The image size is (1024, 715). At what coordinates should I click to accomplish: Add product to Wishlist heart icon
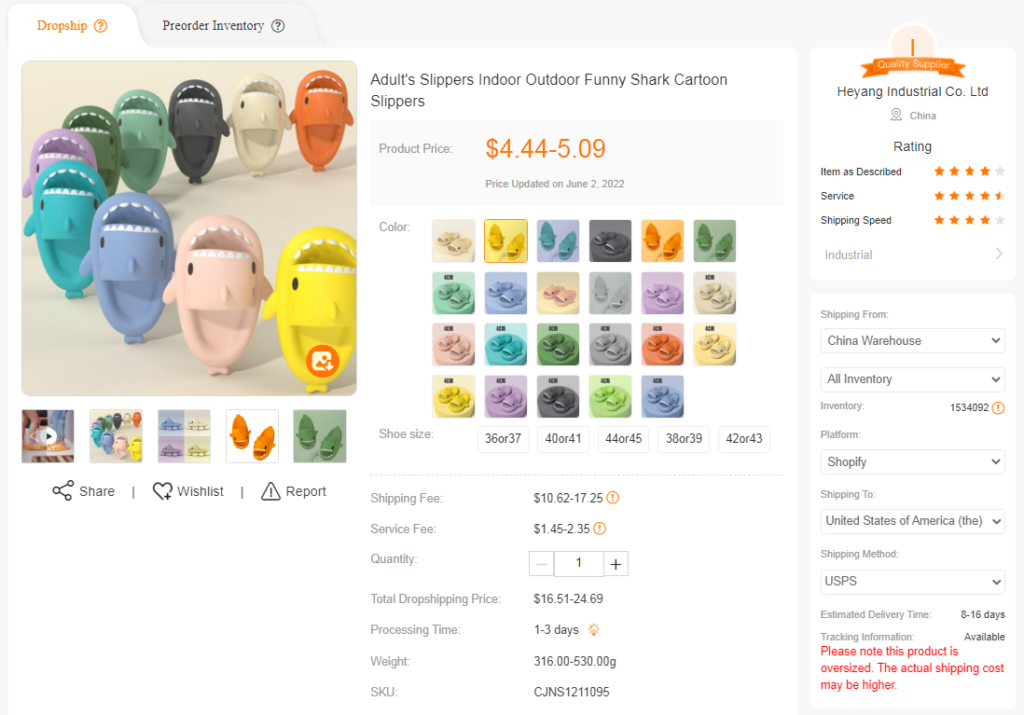coord(162,490)
